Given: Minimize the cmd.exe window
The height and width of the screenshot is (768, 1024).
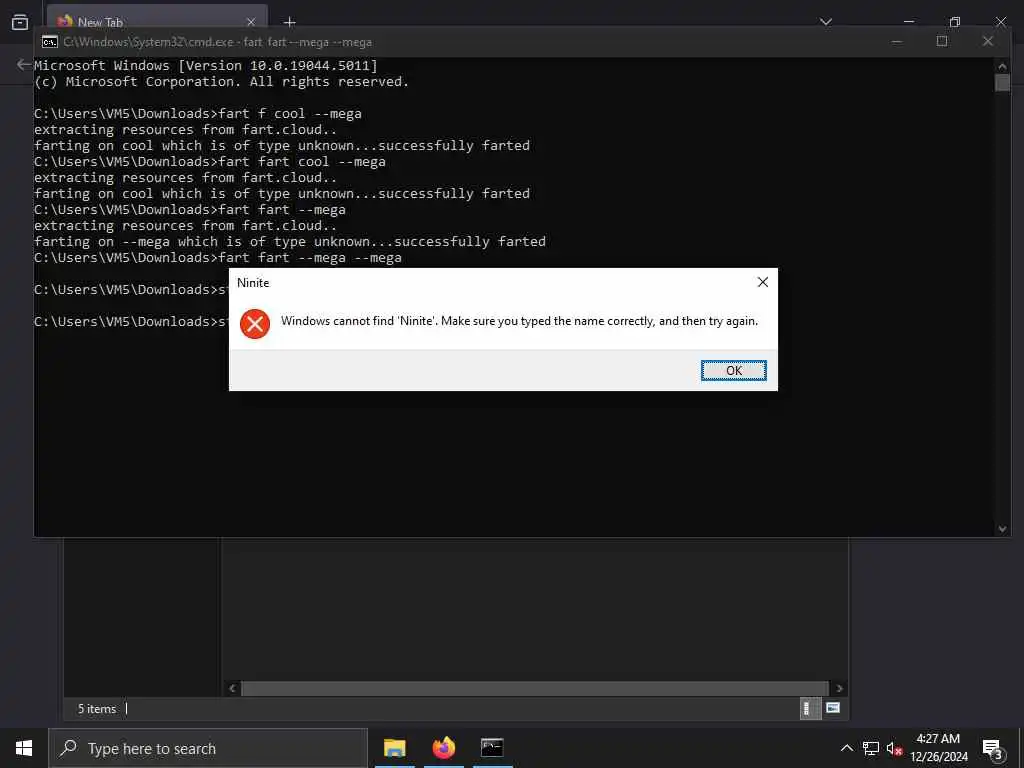Looking at the screenshot, I should click(897, 41).
